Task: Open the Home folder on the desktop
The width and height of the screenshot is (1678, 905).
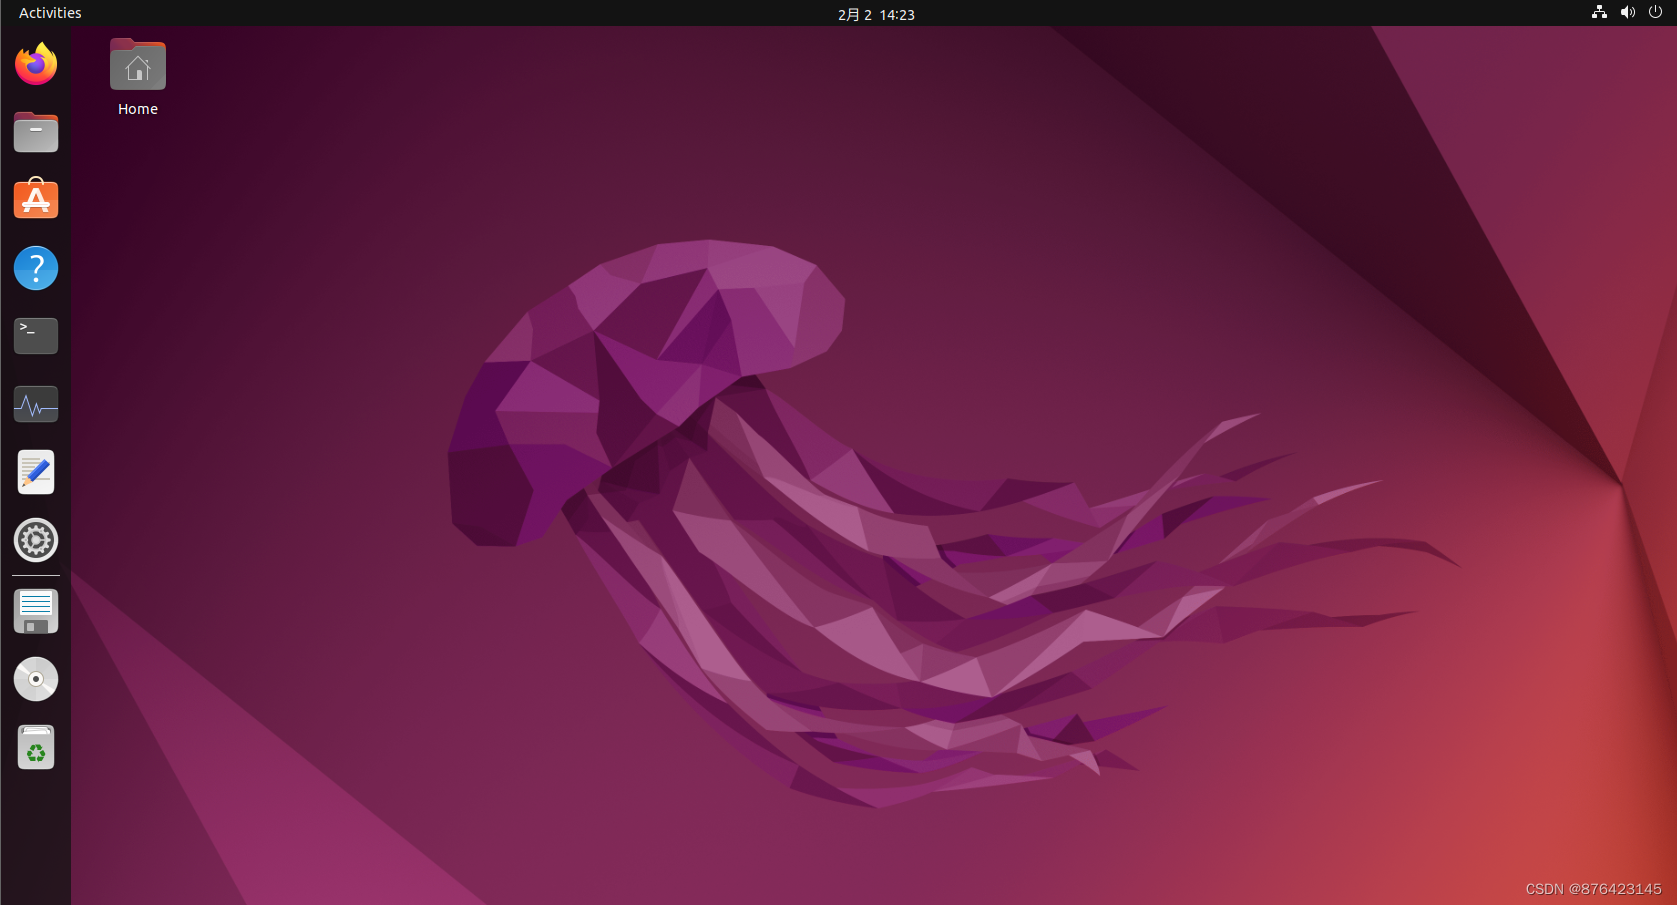Action: 137,64
